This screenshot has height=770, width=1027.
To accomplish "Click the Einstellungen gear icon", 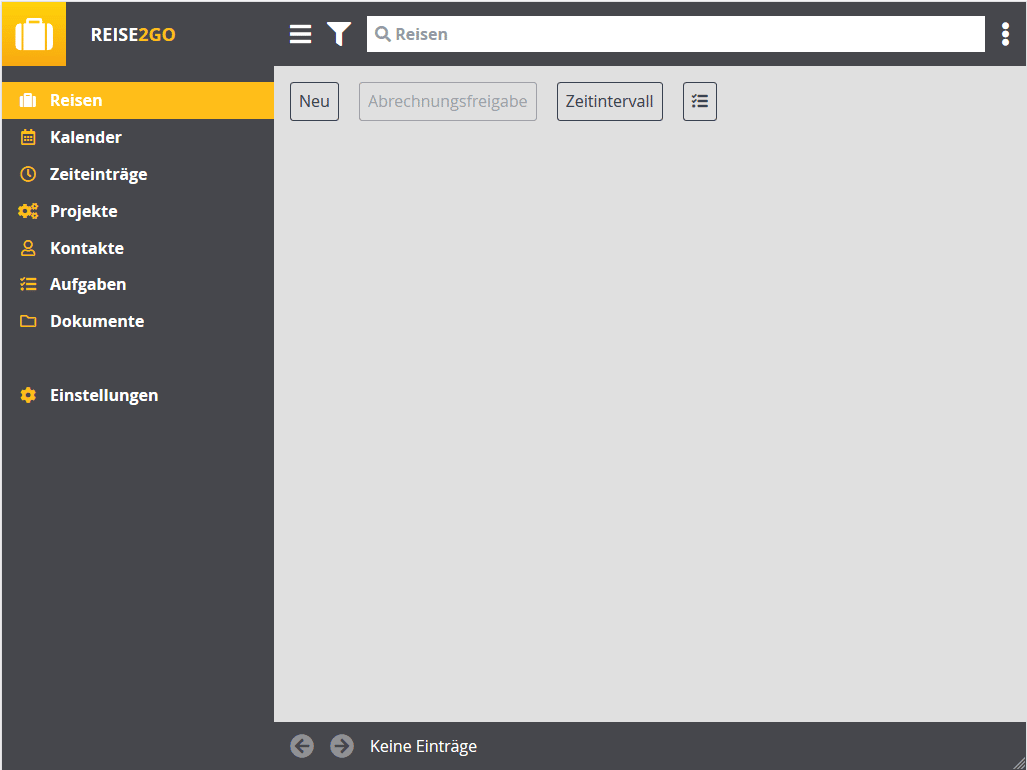I will [x=28, y=395].
